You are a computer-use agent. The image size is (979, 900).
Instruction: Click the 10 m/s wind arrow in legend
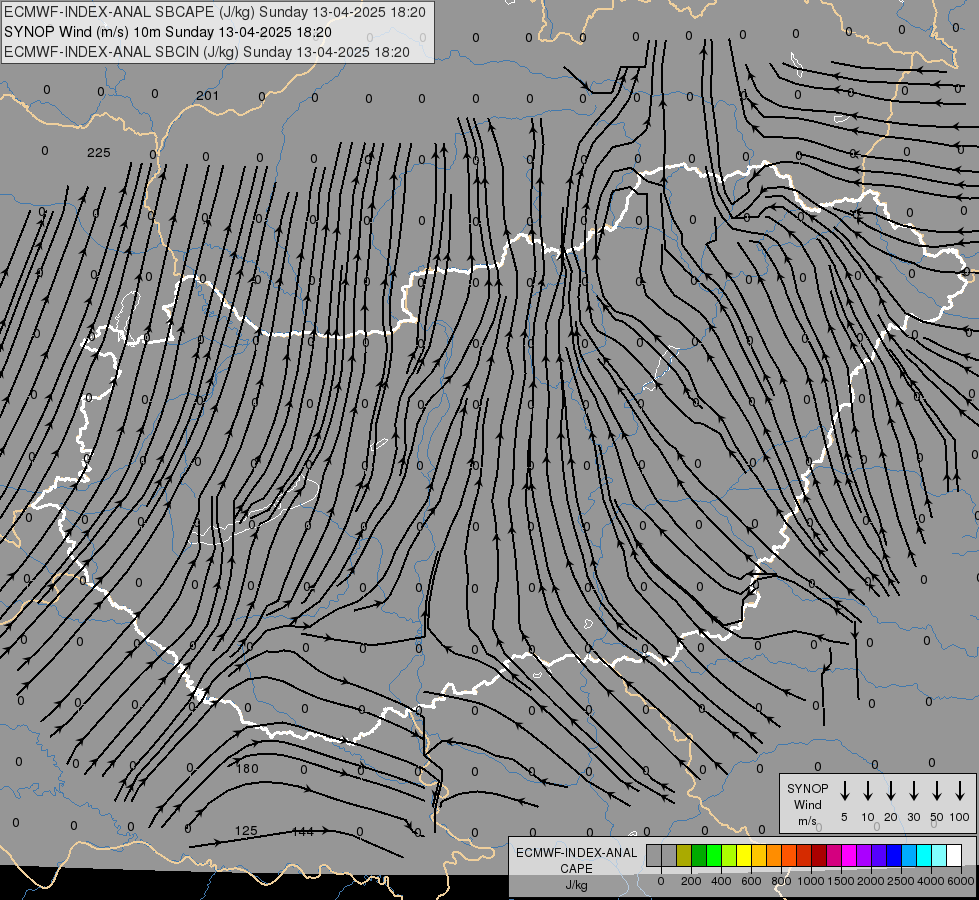(x=868, y=791)
